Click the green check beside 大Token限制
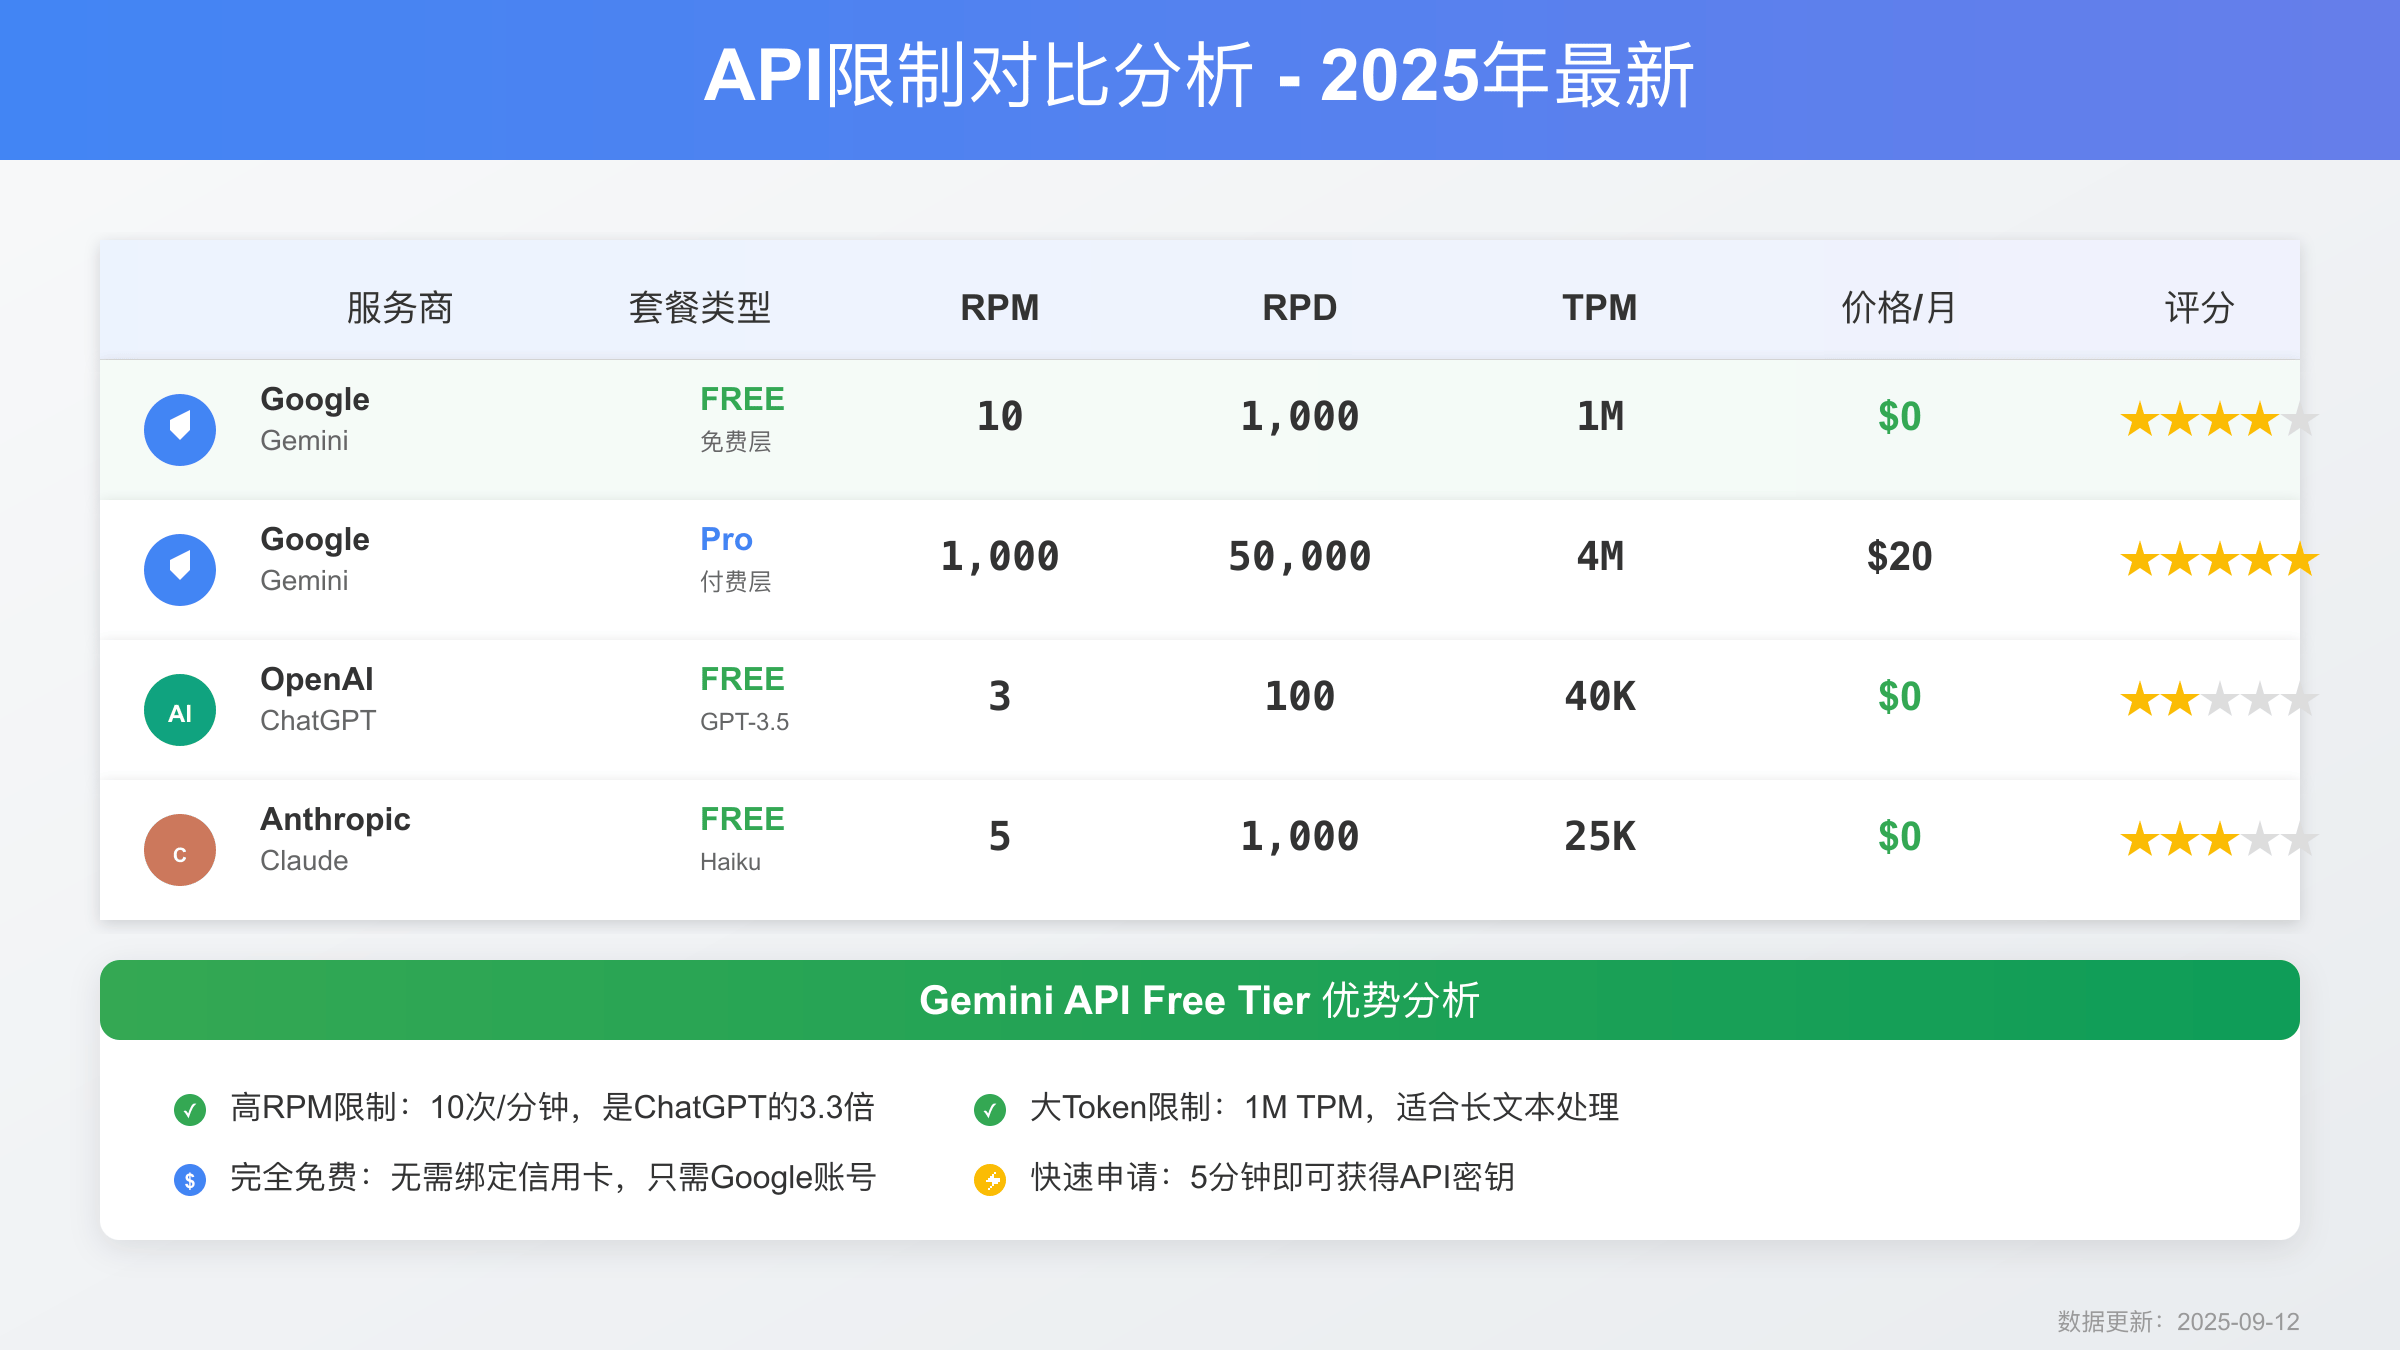 (990, 1109)
